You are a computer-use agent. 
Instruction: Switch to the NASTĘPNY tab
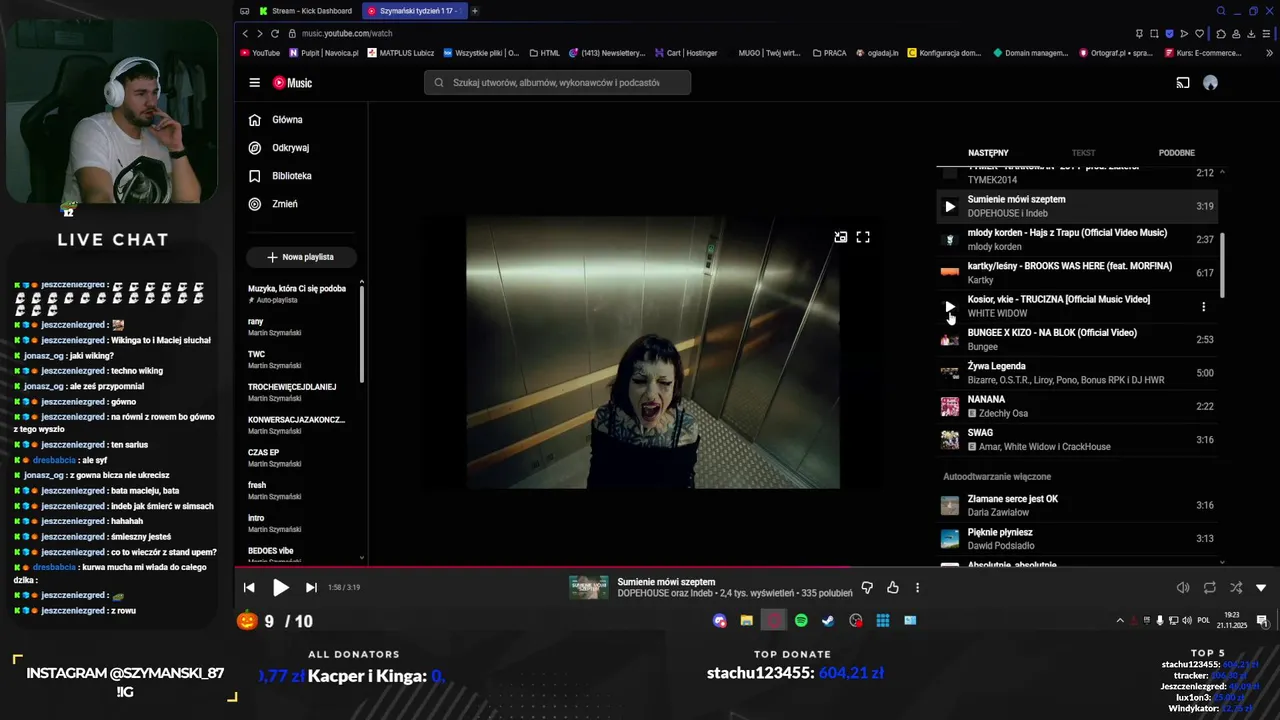pyautogui.click(x=988, y=153)
